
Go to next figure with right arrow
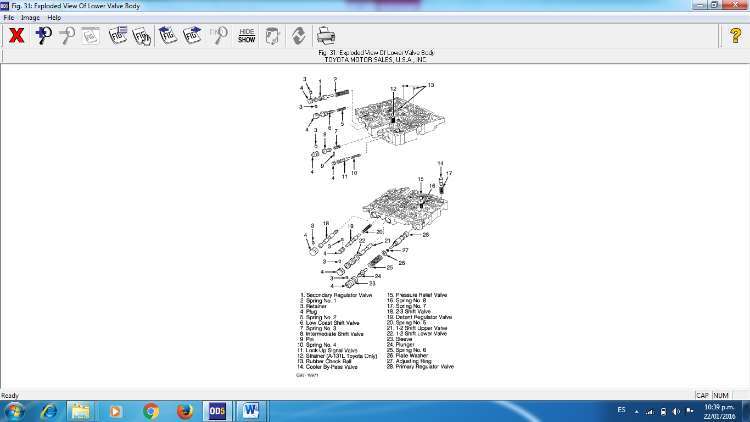pos(195,35)
